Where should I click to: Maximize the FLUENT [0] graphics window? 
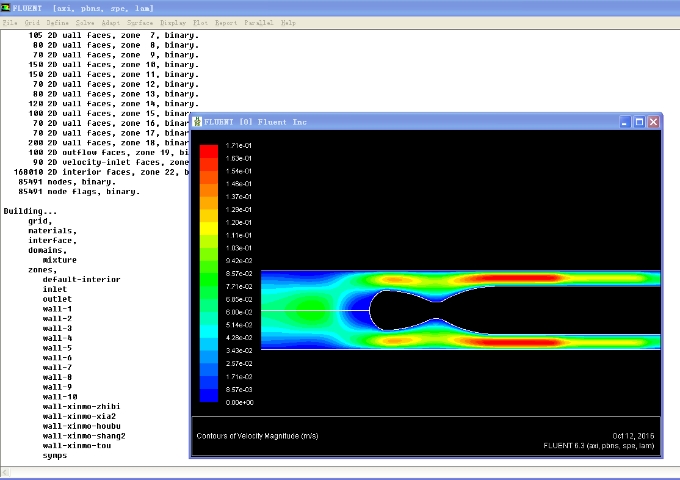(x=639, y=122)
